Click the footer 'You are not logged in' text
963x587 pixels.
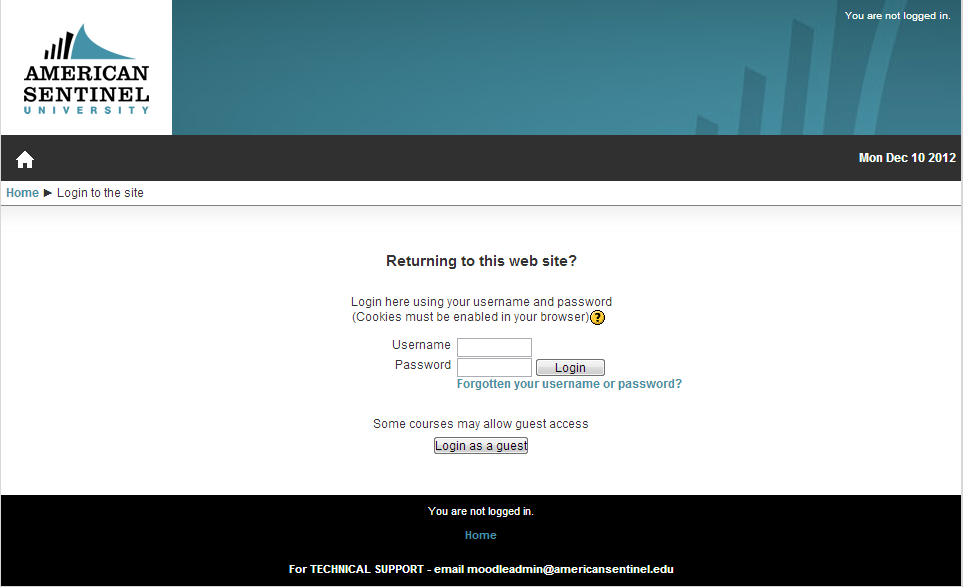pyautogui.click(x=481, y=511)
